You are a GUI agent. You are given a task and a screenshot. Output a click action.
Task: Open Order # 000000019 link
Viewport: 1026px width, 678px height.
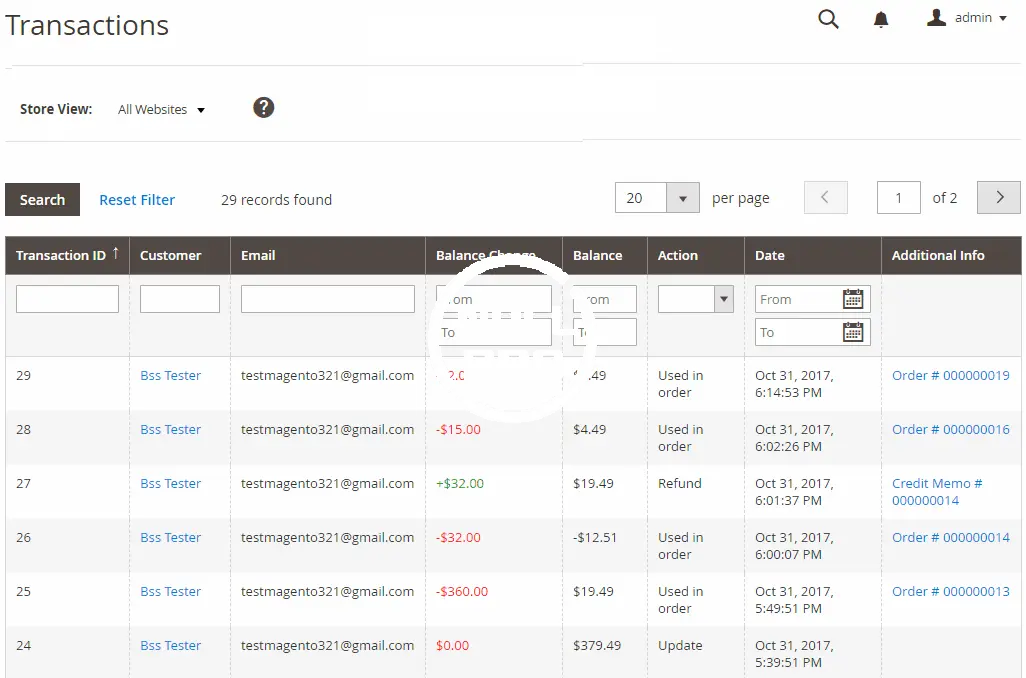(950, 376)
